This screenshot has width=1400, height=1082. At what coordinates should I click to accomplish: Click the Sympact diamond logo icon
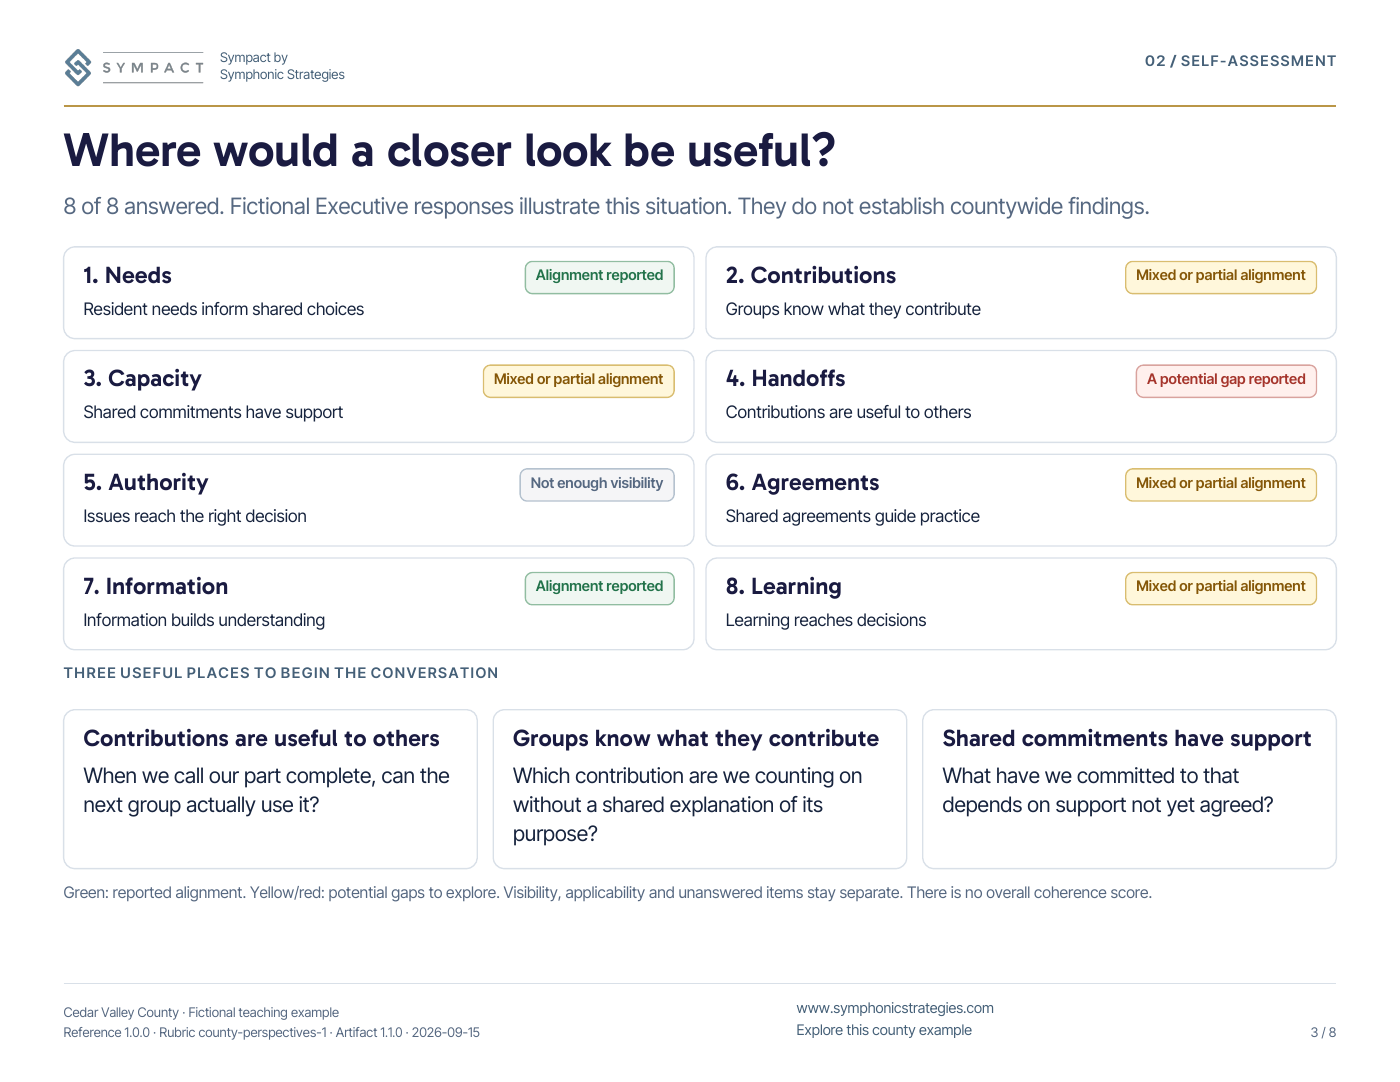point(78,68)
